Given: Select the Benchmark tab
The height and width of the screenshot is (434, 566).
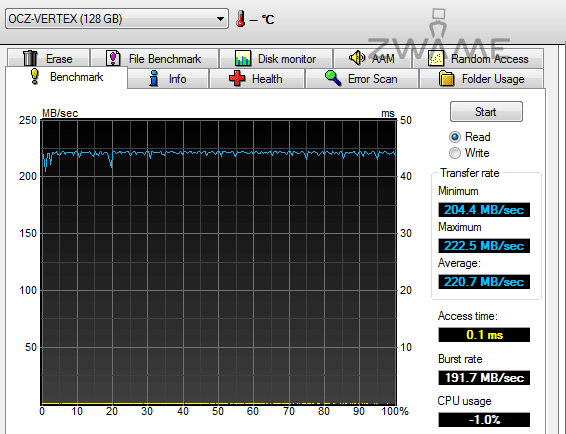Looking at the screenshot, I should pos(66,77).
